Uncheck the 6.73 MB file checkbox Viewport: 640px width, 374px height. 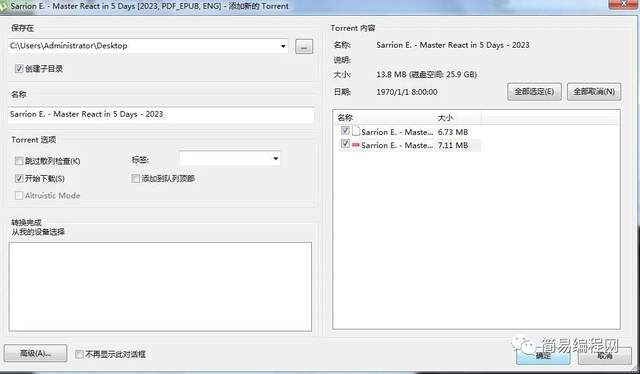tap(345, 131)
